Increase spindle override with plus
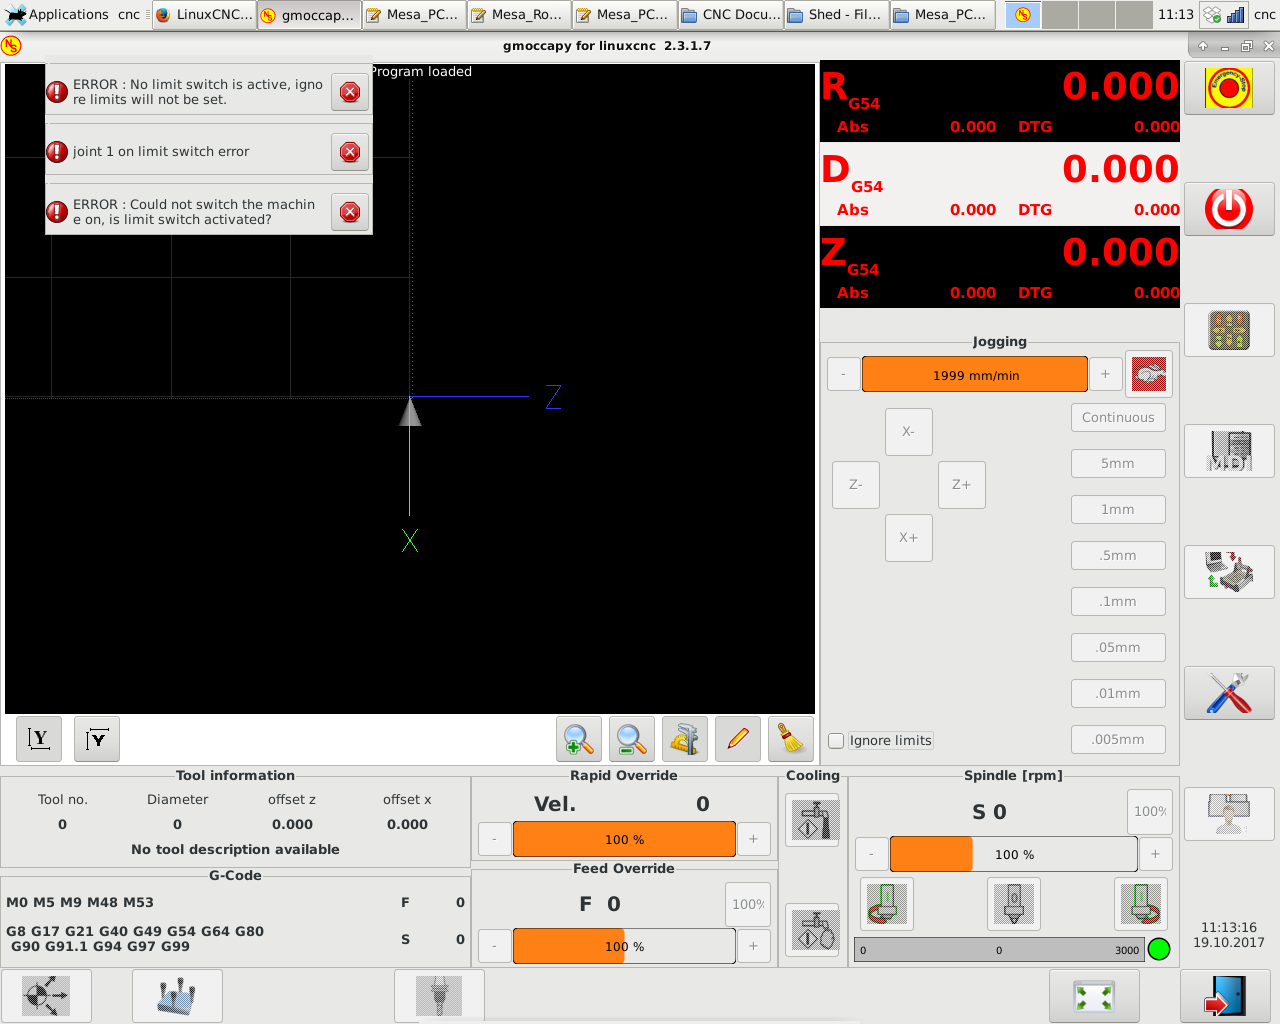 1156,854
